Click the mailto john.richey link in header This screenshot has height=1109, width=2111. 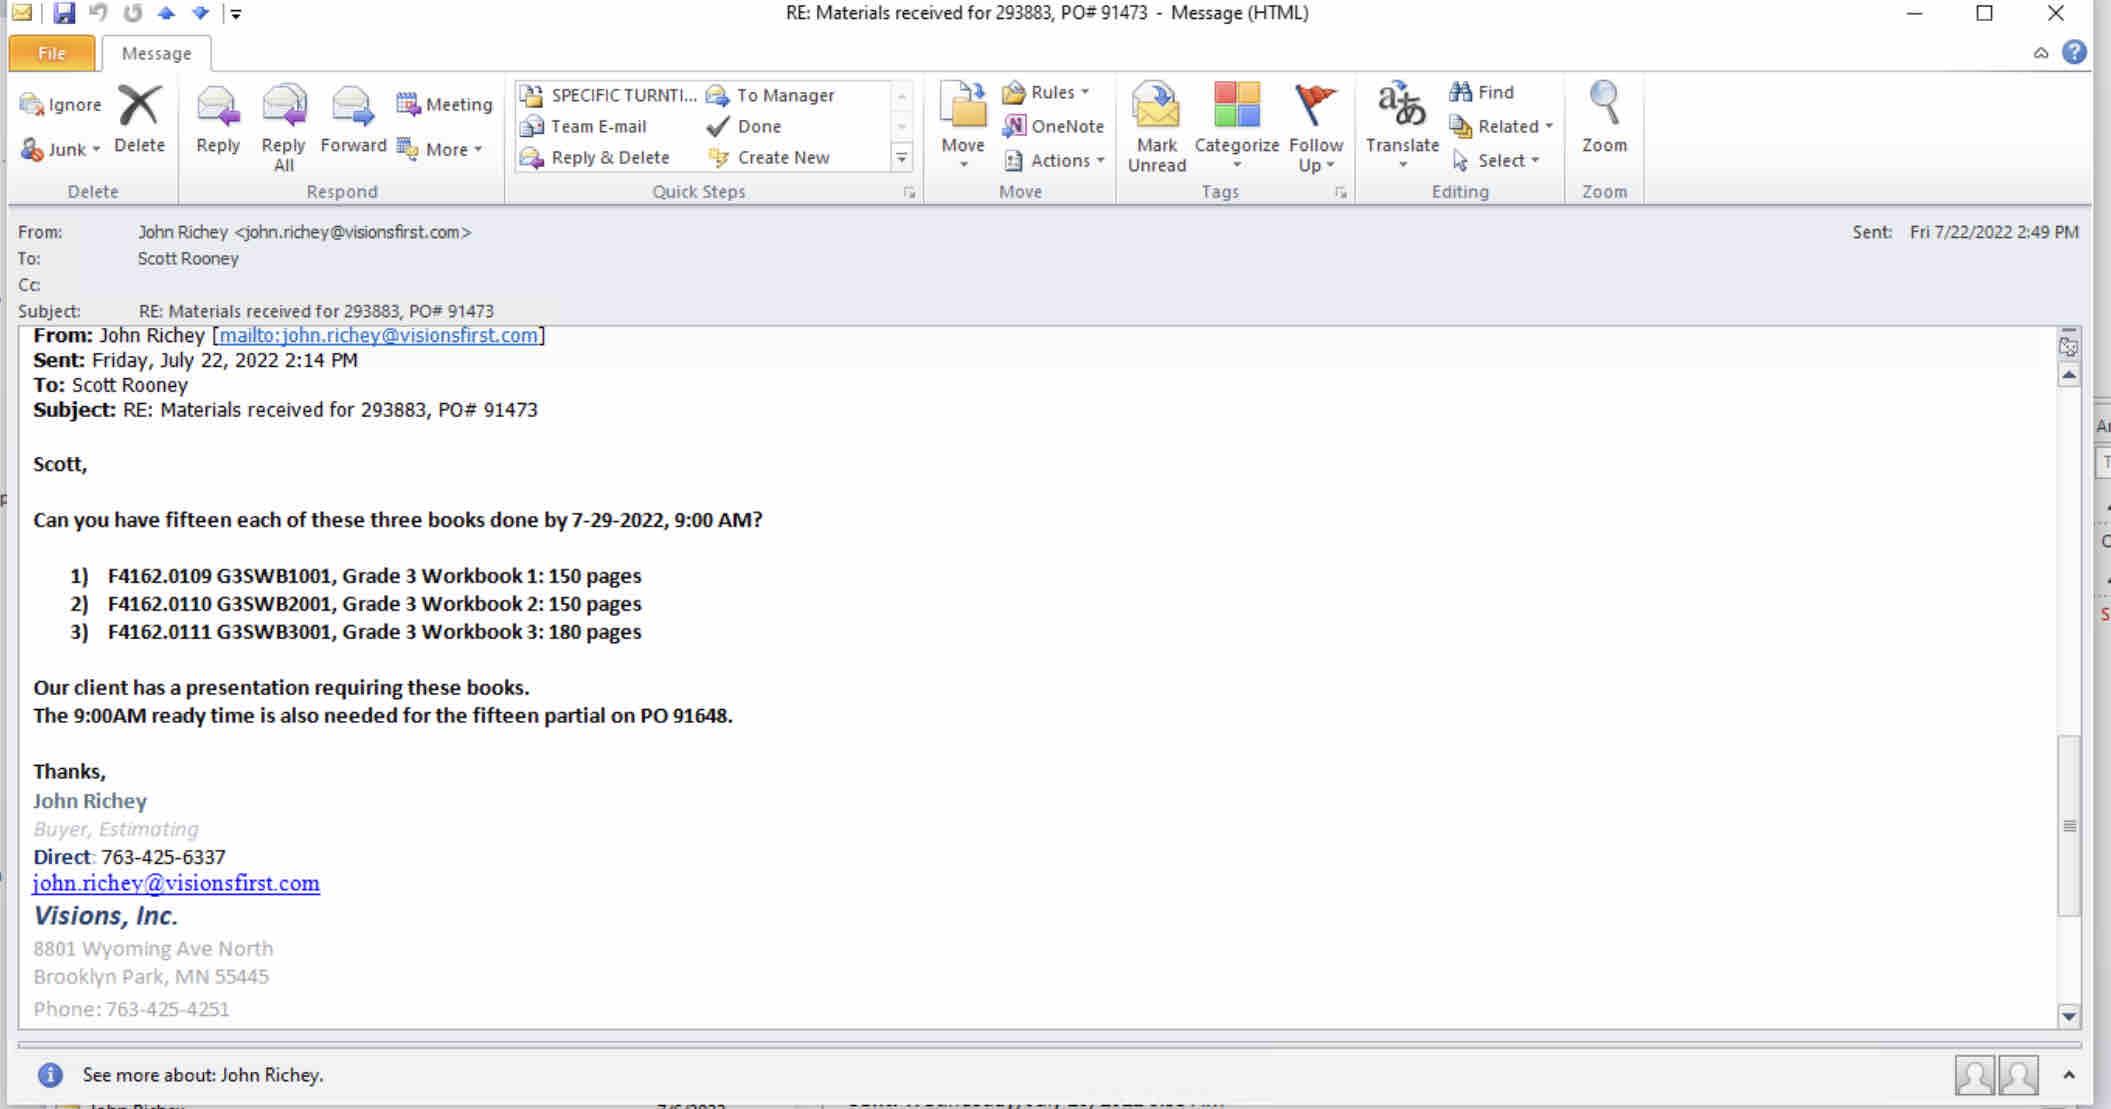(x=378, y=336)
